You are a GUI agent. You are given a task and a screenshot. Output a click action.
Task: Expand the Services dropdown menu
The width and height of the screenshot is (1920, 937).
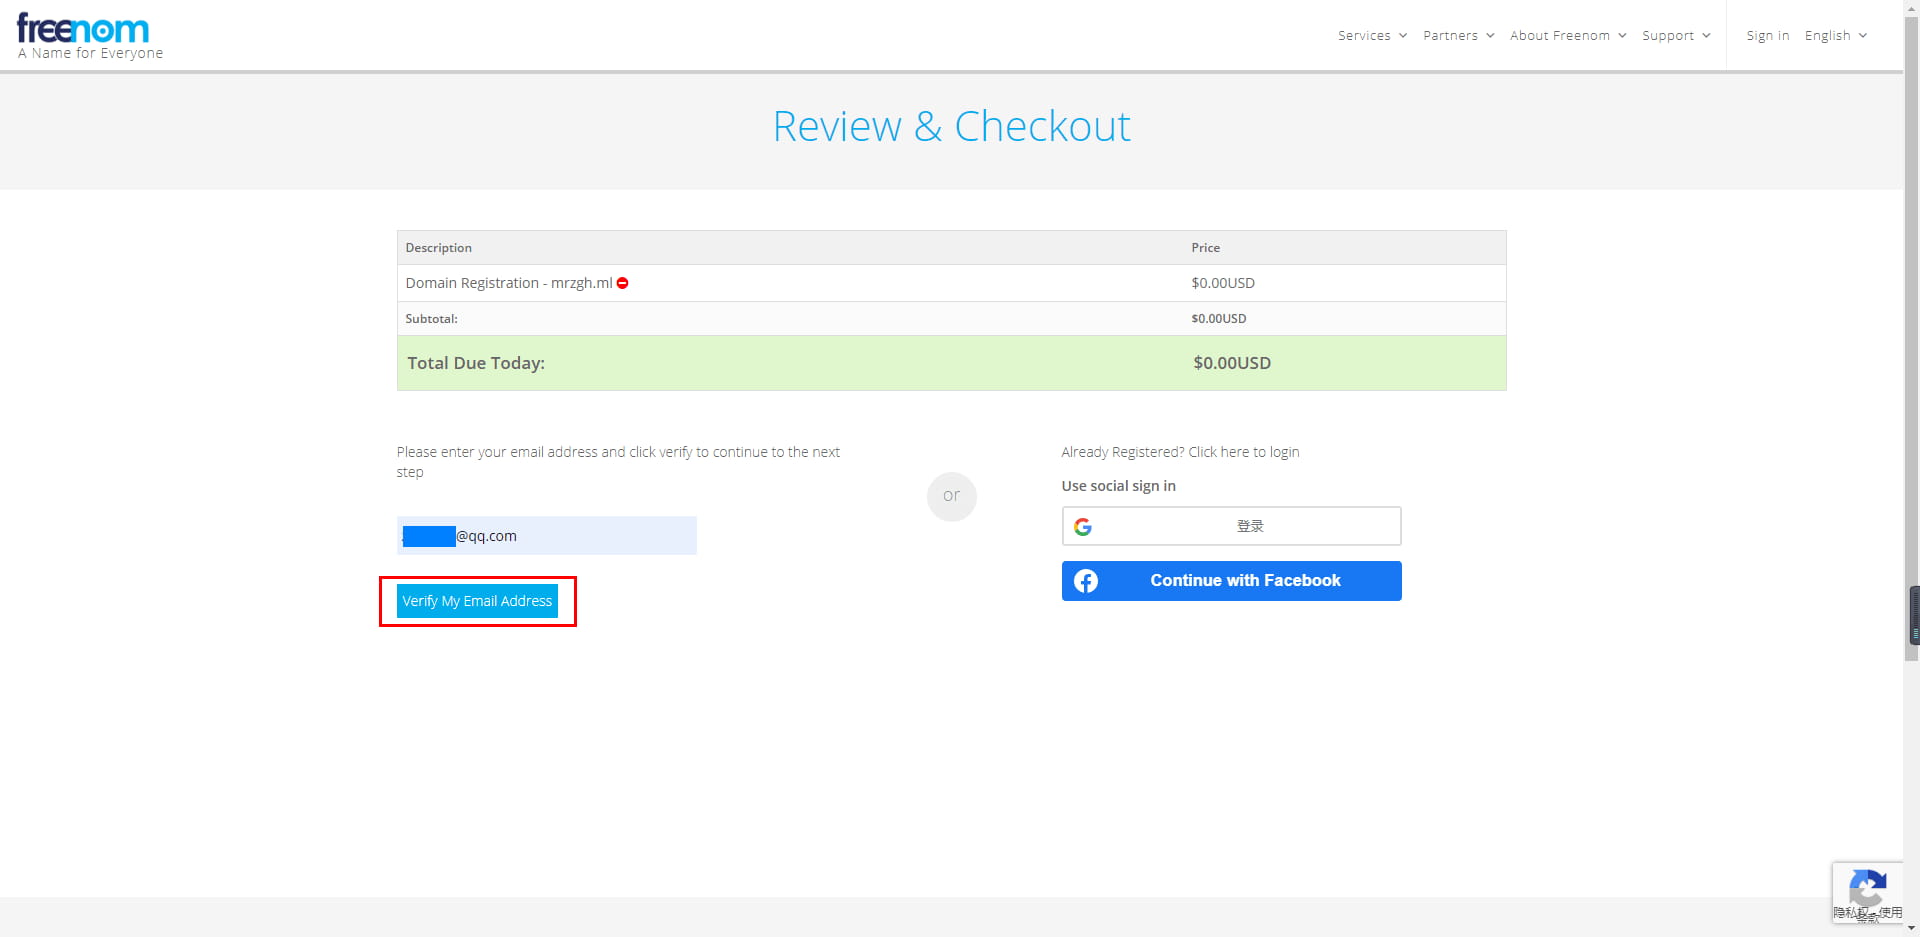click(x=1372, y=36)
